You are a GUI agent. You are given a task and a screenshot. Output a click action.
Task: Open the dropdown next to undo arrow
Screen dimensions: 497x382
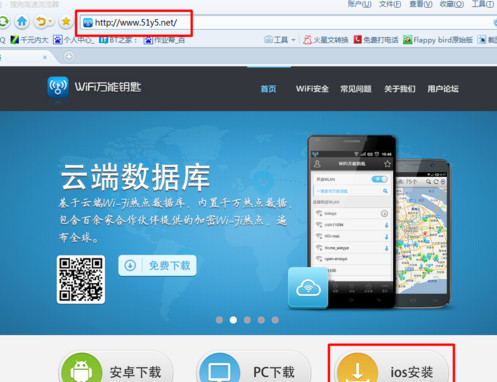coord(50,22)
